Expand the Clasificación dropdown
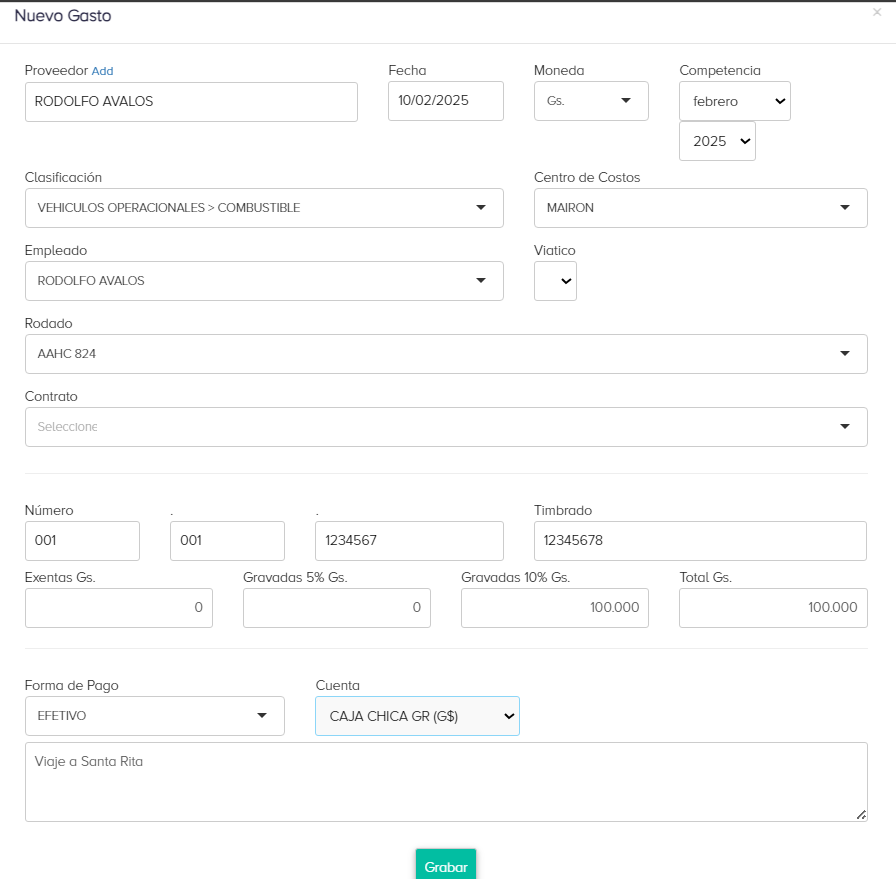 [x=264, y=208]
